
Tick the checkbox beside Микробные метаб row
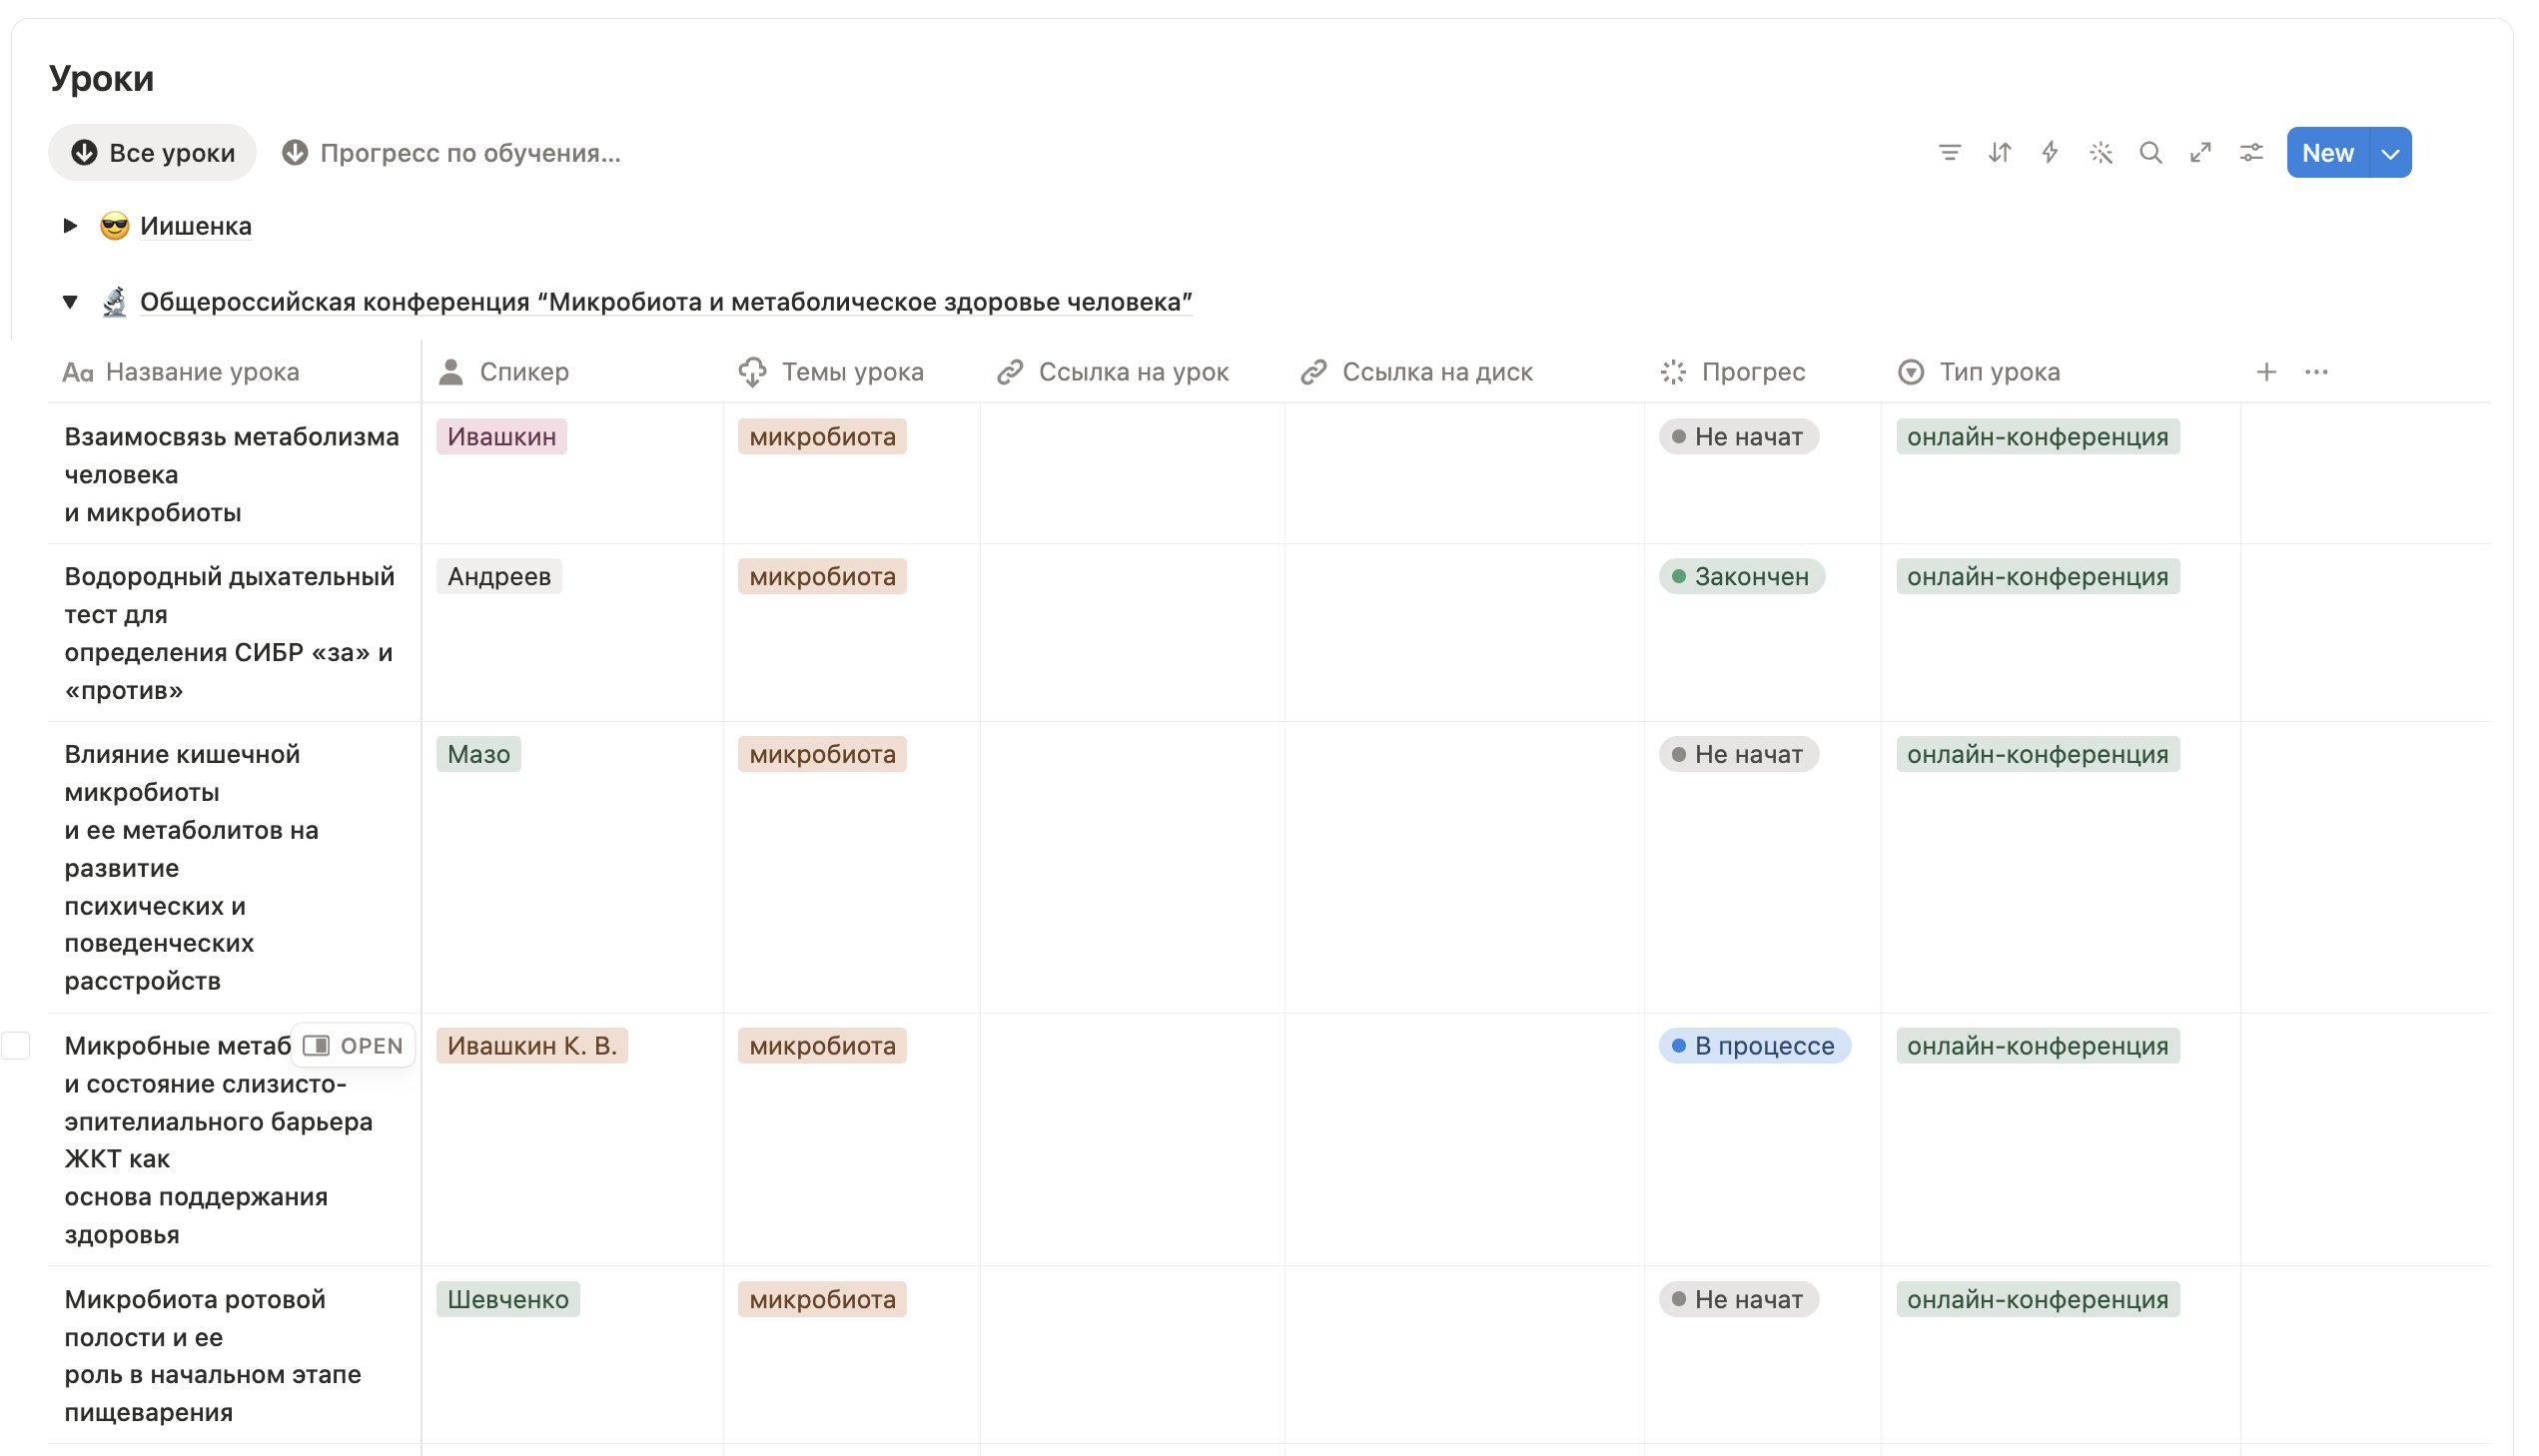click(16, 1046)
